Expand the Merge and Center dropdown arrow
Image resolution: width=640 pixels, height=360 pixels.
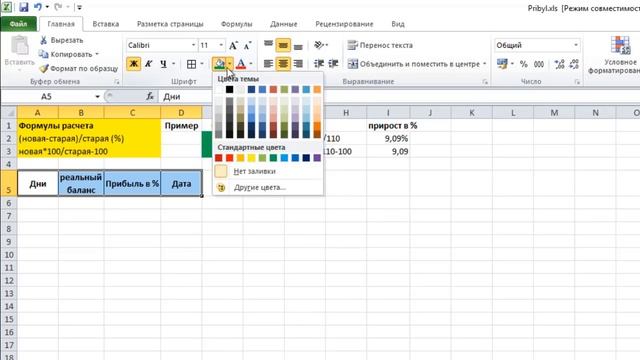[x=484, y=64]
